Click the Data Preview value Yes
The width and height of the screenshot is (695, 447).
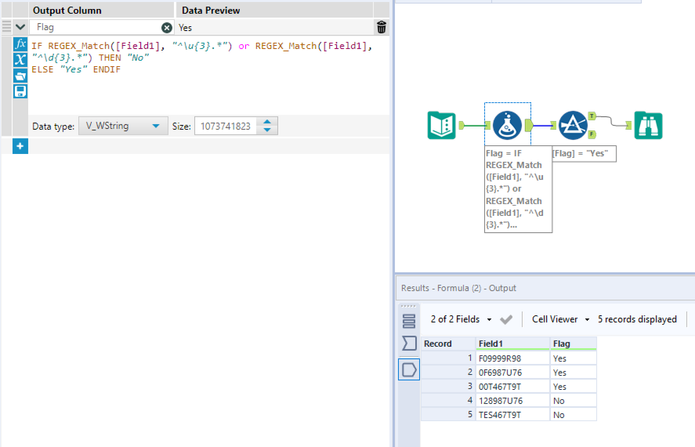(185, 27)
